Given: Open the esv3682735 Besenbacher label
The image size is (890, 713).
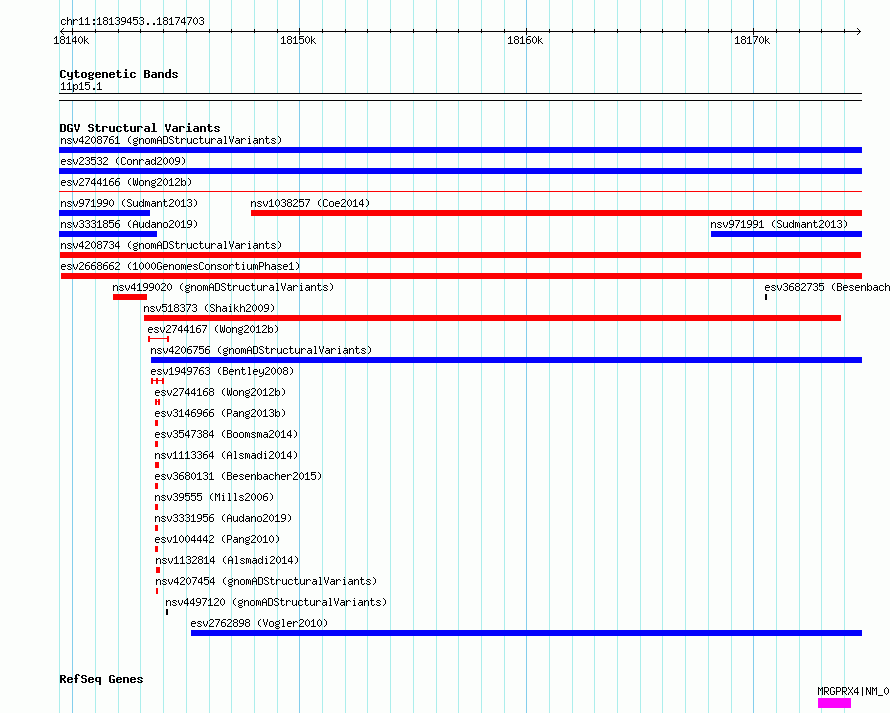Looking at the screenshot, I should click(827, 287).
